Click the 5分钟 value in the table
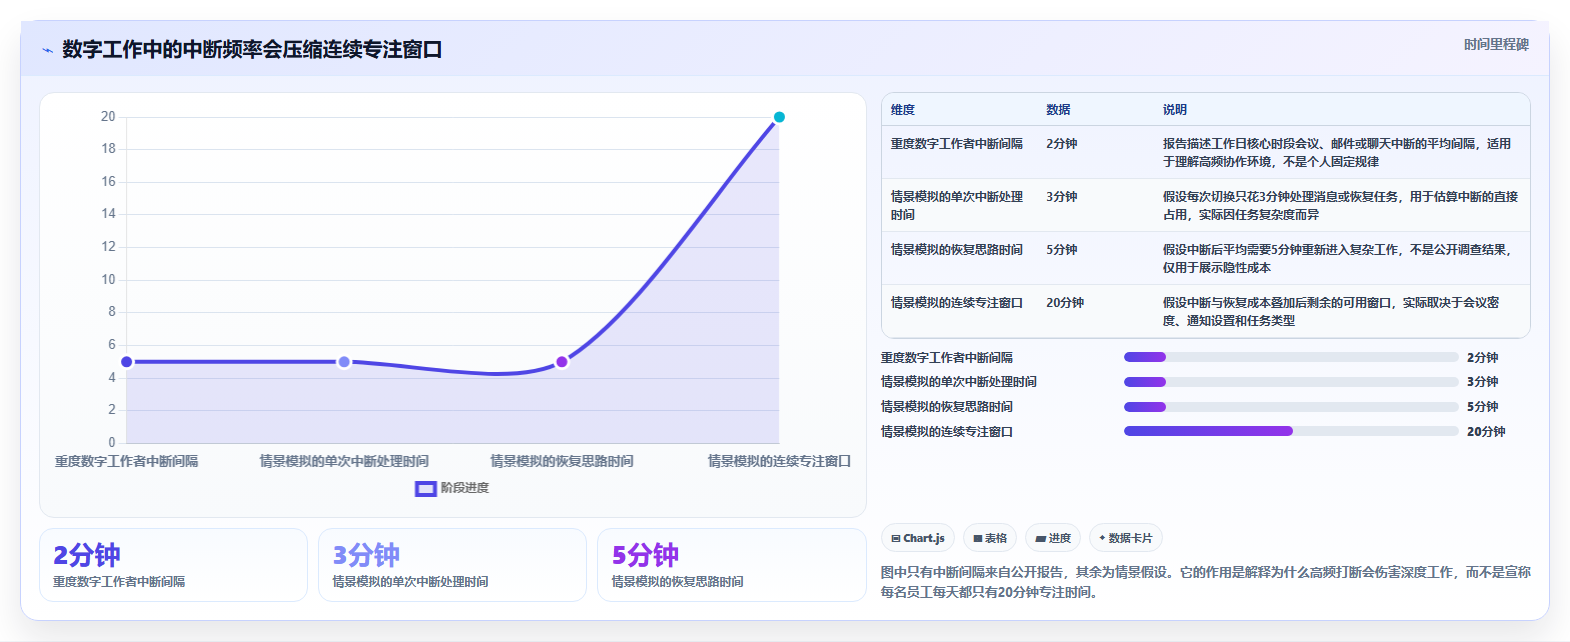The image size is (1570, 642). click(1062, 250)
